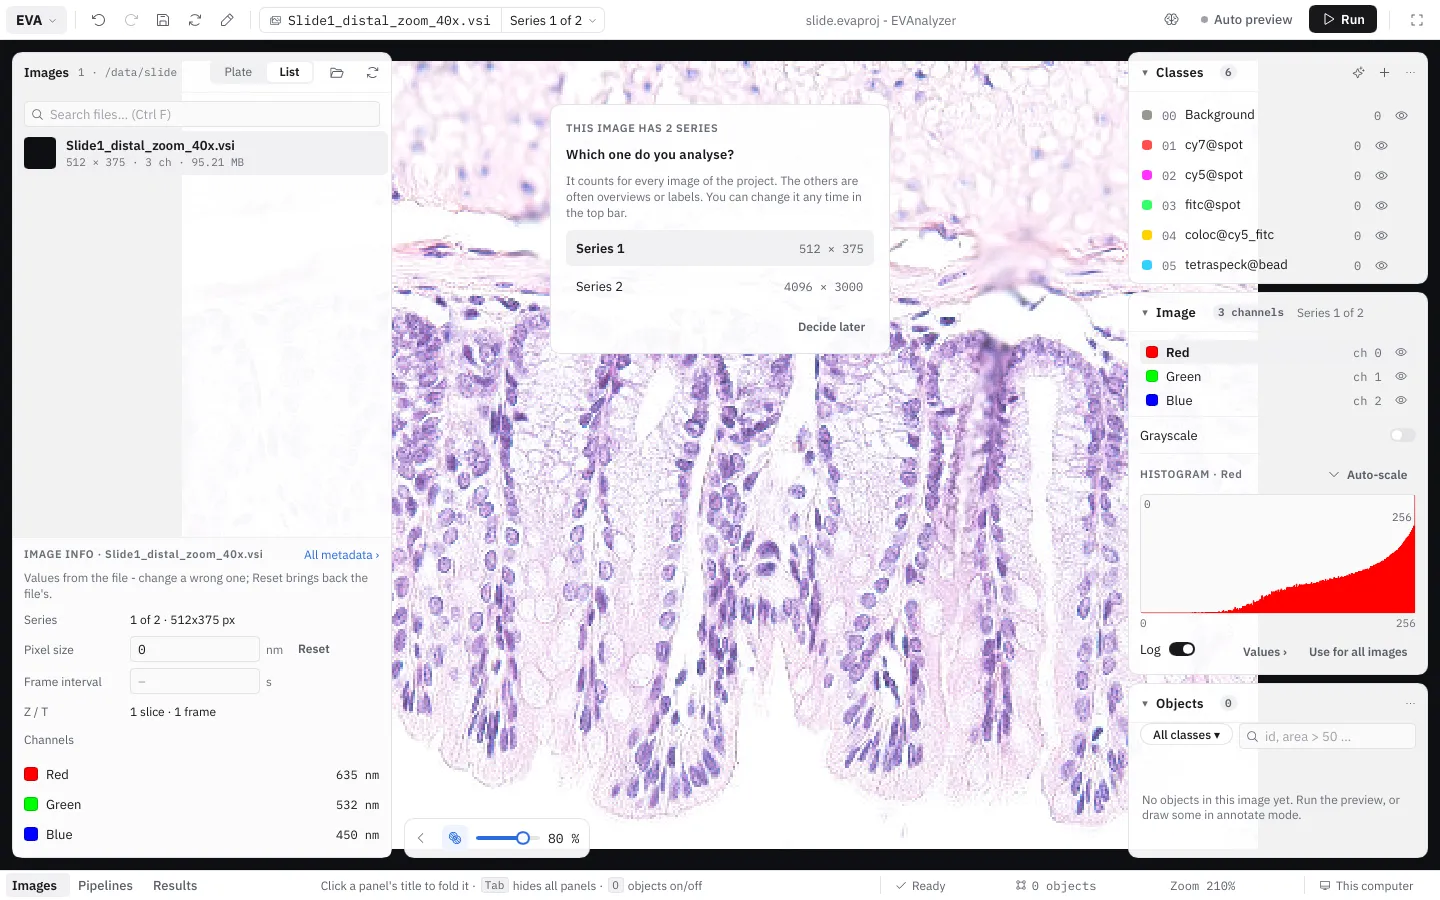Click the Pixel size input field
Viewport: 1440px width, 900px height.
195,649
